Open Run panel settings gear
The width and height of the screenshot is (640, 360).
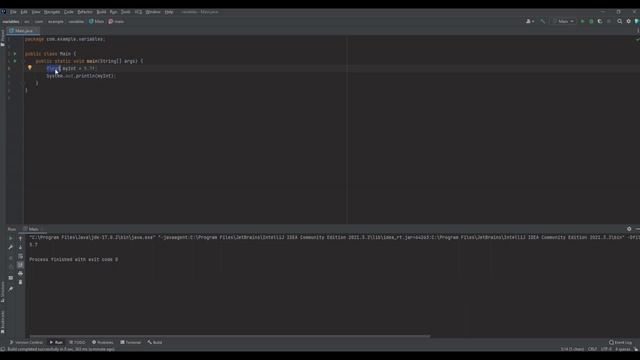(629, 229)
